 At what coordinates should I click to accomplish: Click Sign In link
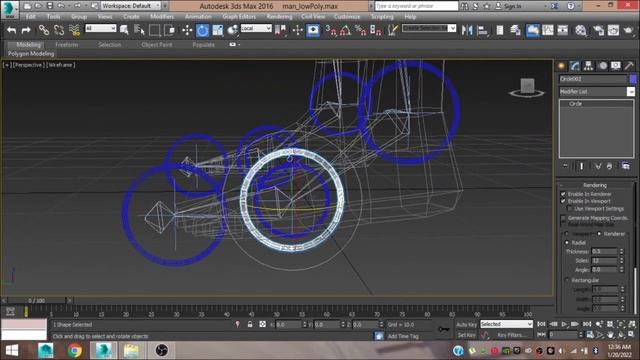click(x=512, y=6)
